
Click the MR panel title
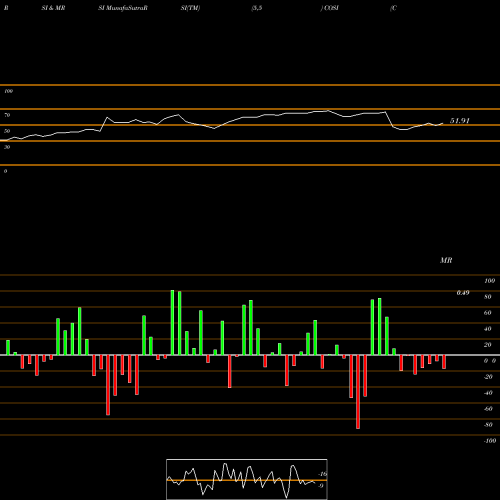tap(446, 260)
